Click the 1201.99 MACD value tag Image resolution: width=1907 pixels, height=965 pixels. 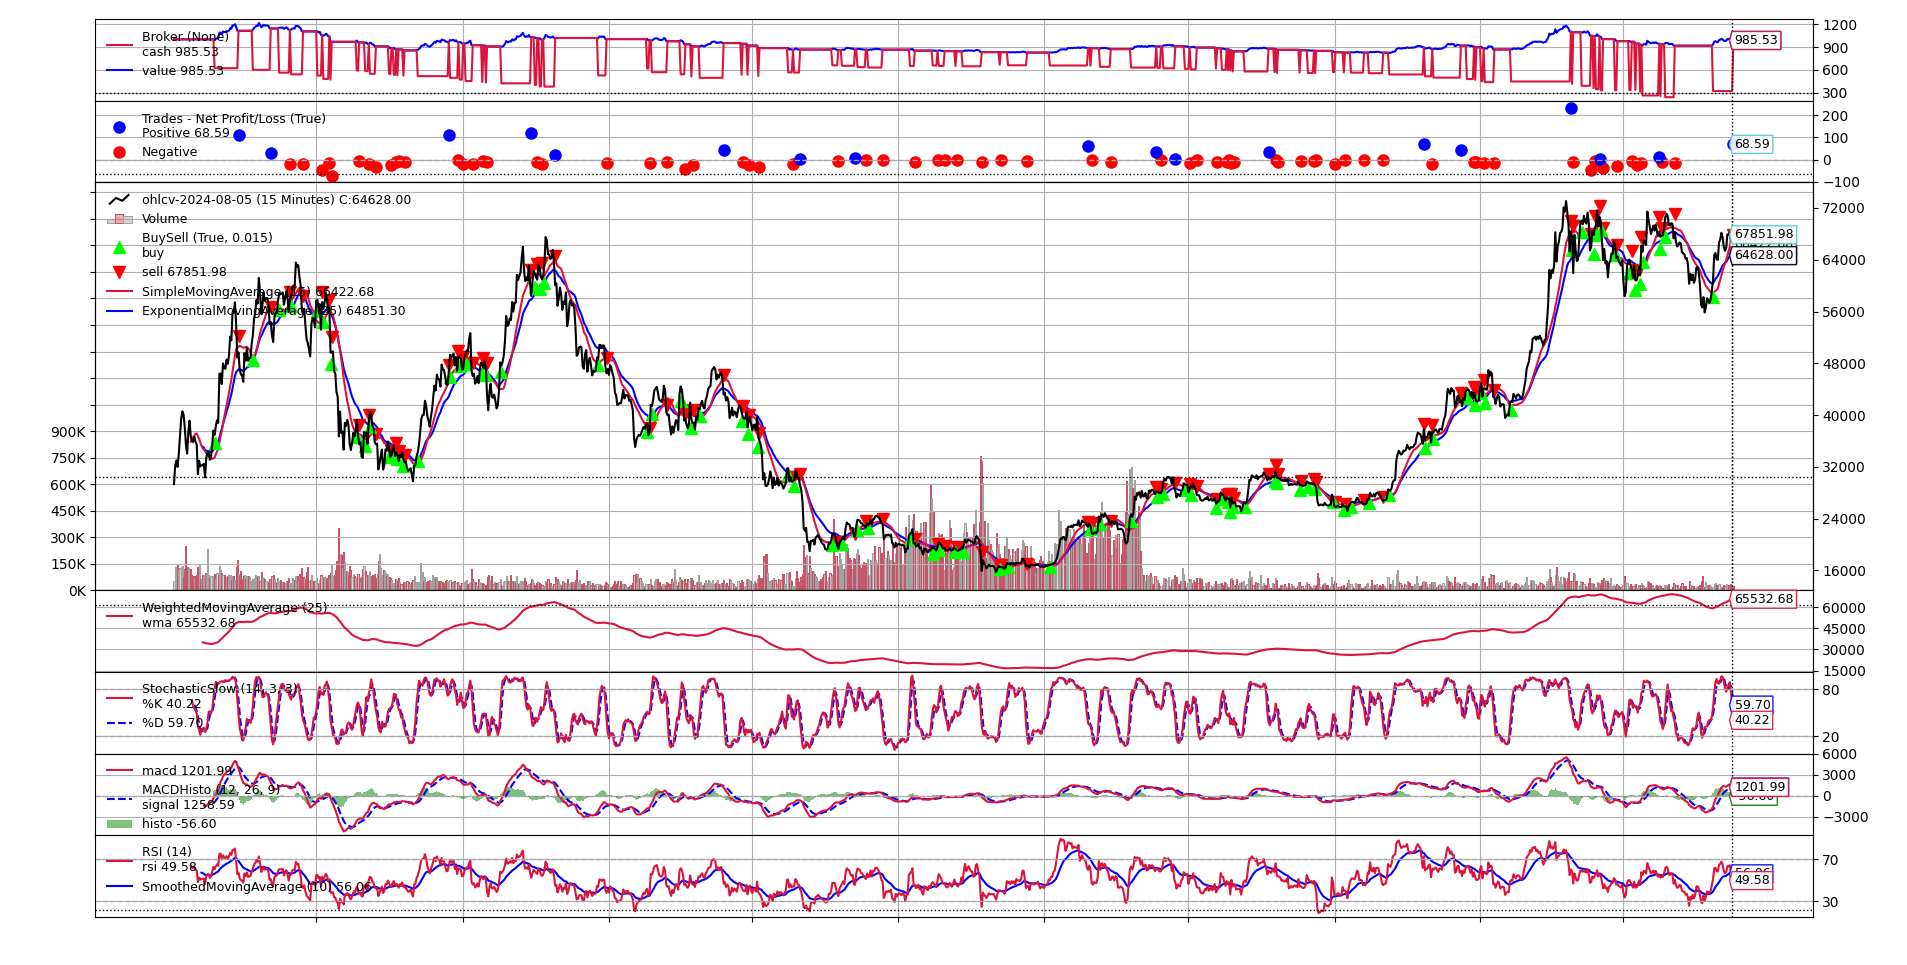click(x=1759, y=787)
